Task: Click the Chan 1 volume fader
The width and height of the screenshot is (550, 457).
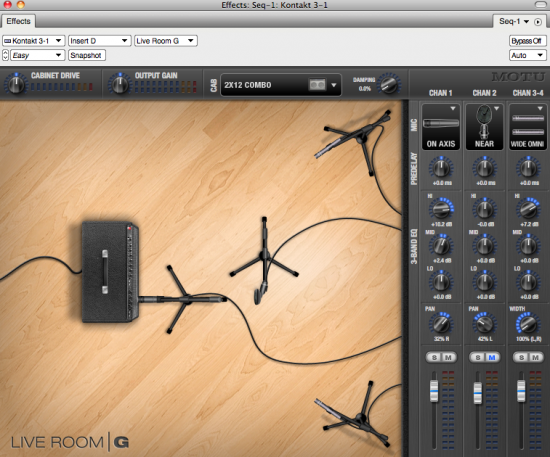Action: coord(434,390)
